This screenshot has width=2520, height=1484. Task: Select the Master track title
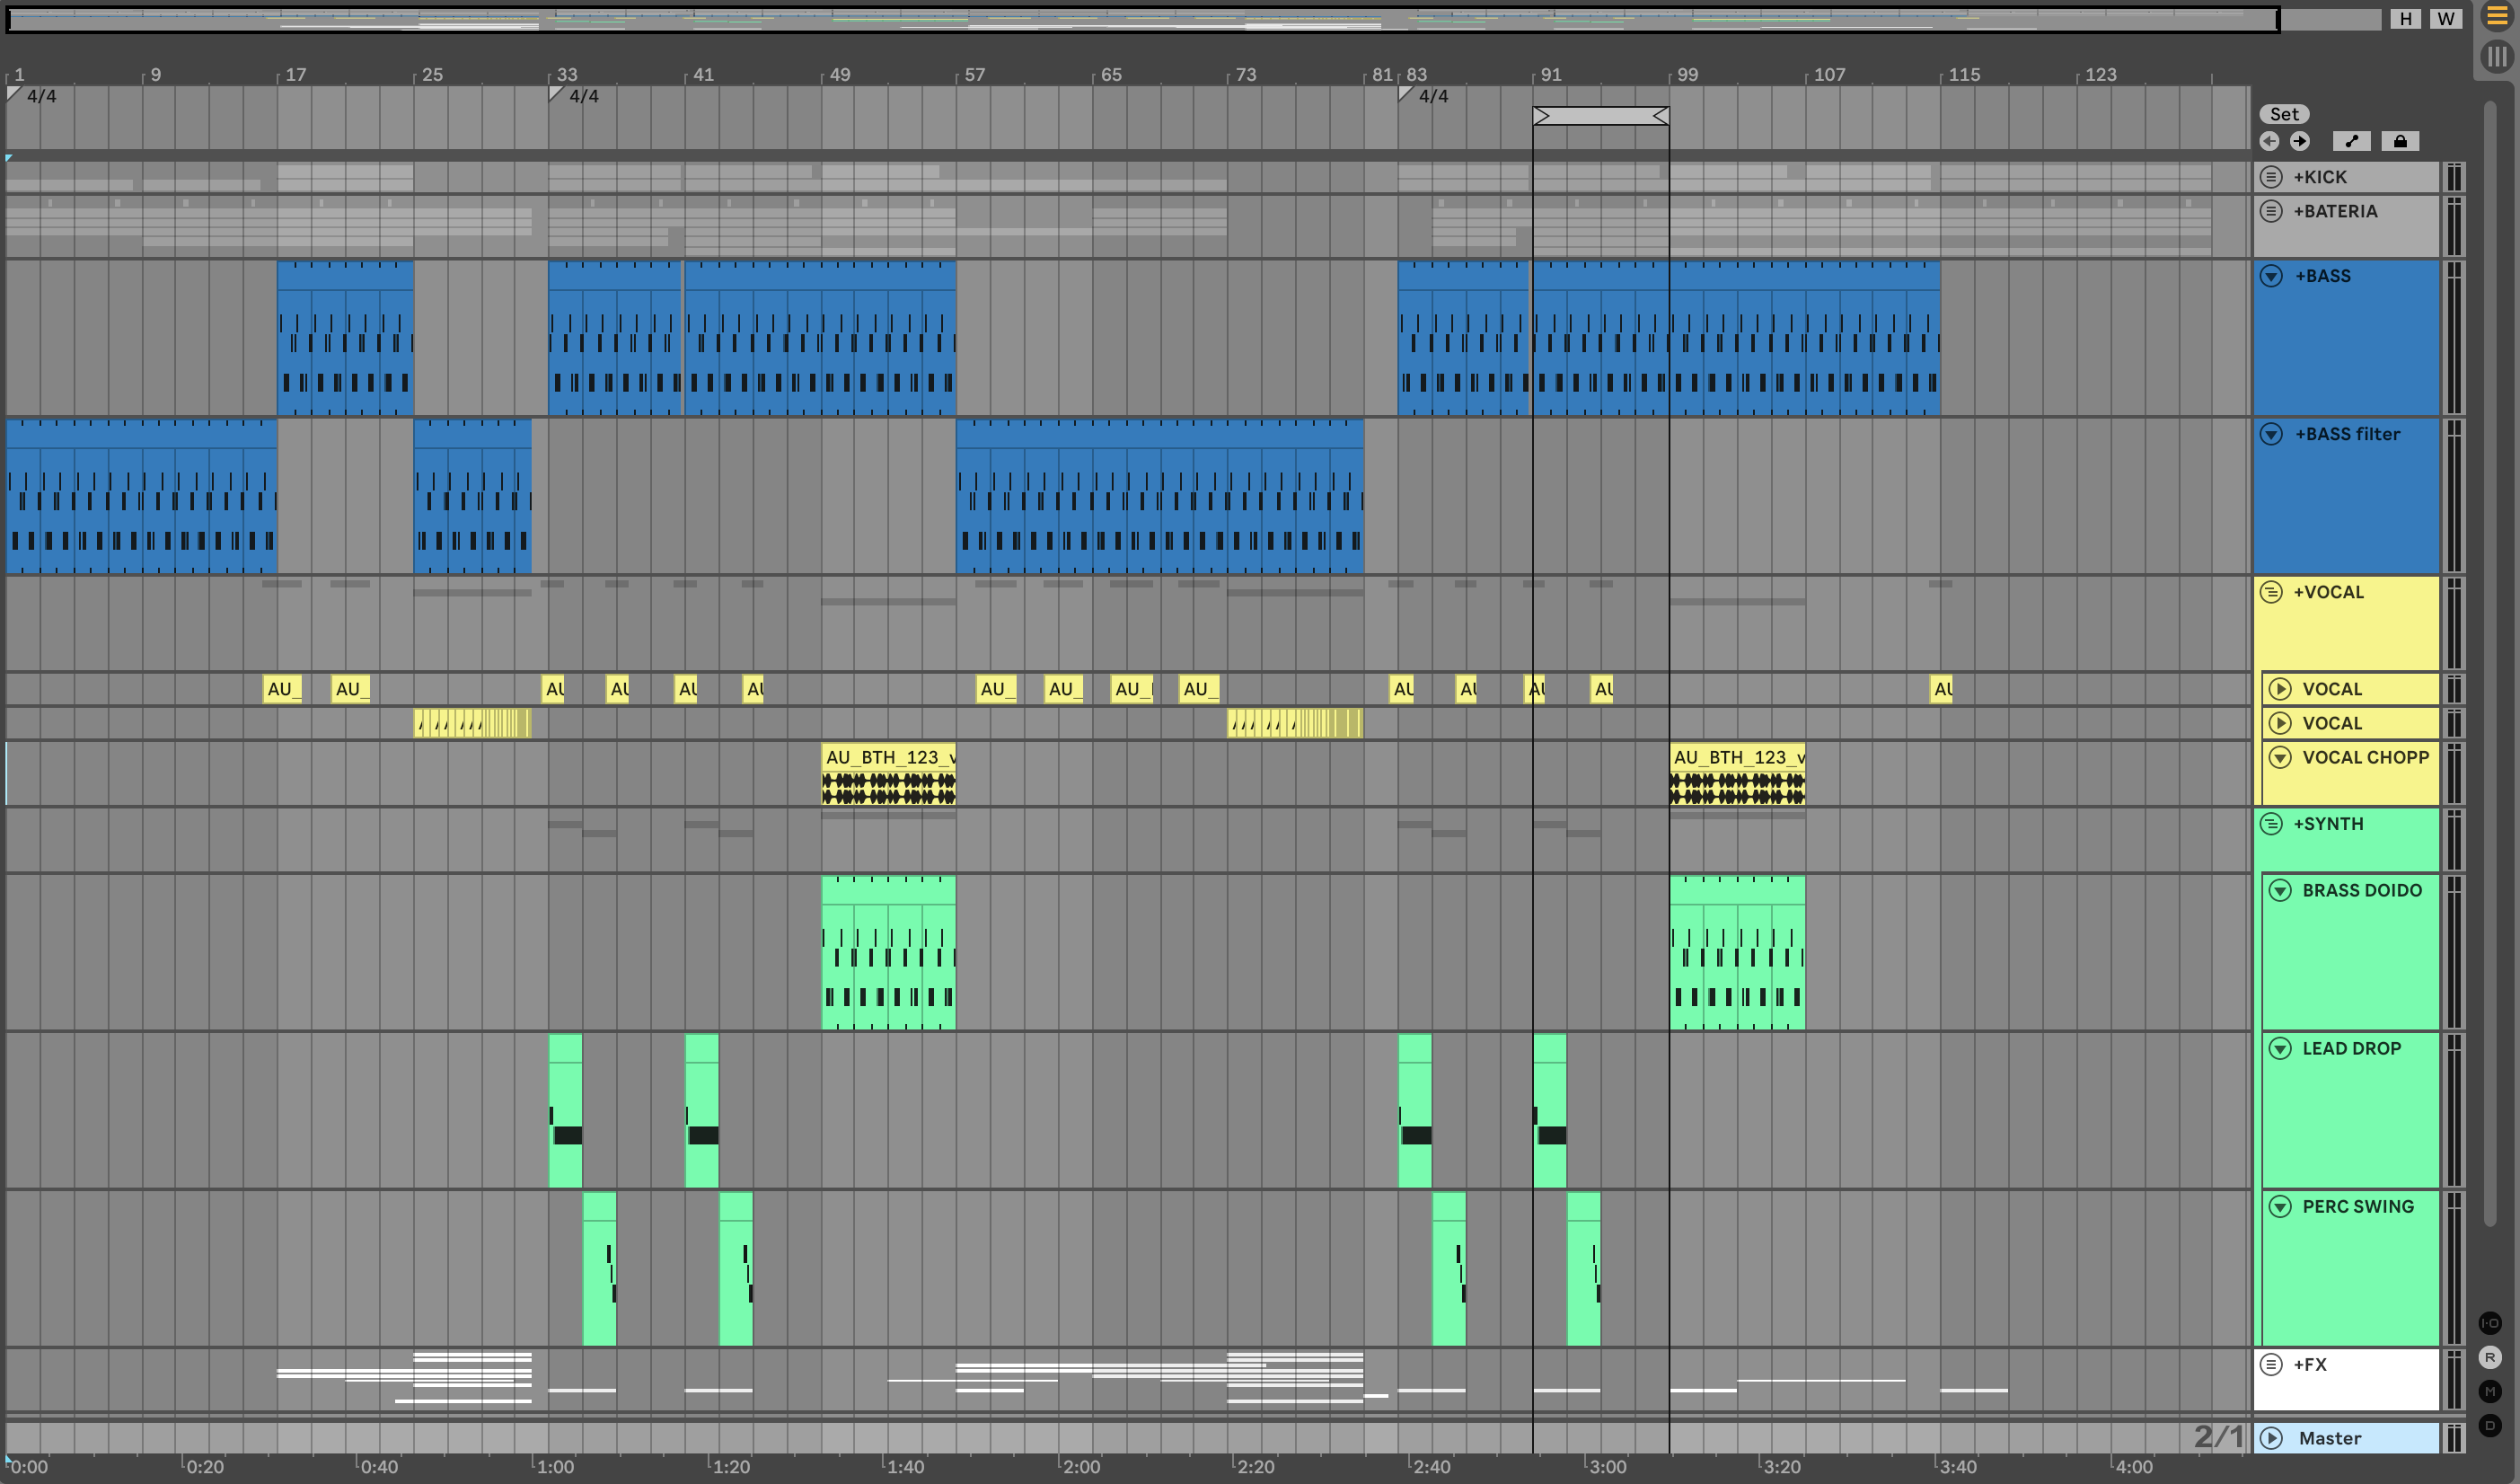click(2330, 1438)
